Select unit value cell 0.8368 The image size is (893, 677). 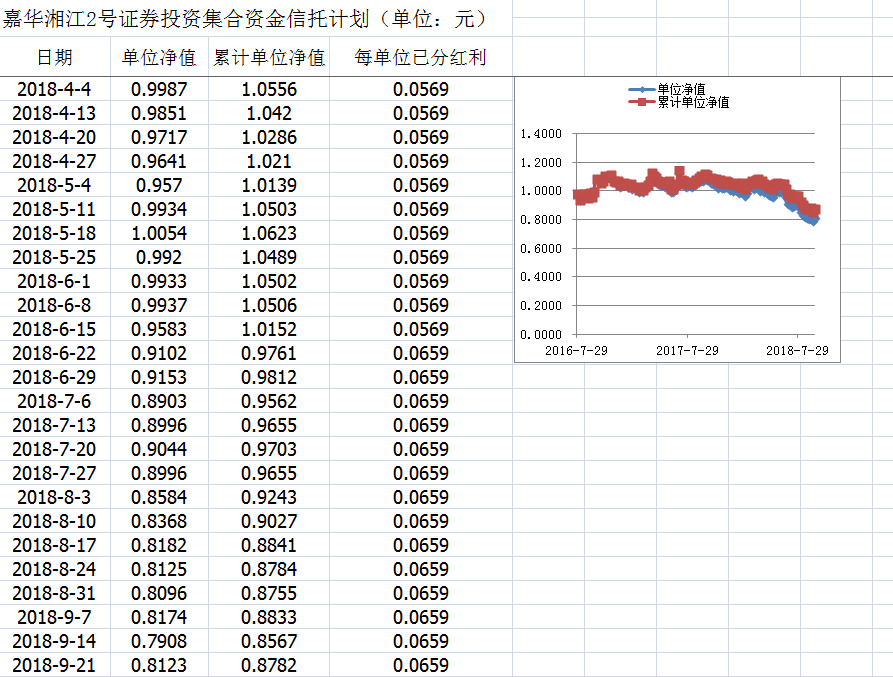(x=159, y=521)
